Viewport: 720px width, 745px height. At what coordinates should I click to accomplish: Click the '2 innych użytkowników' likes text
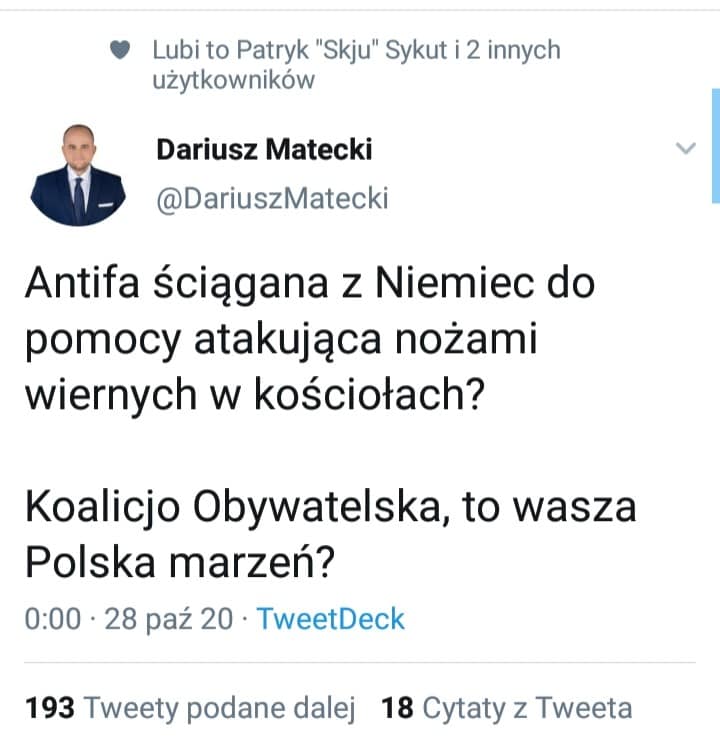(356, 65)
